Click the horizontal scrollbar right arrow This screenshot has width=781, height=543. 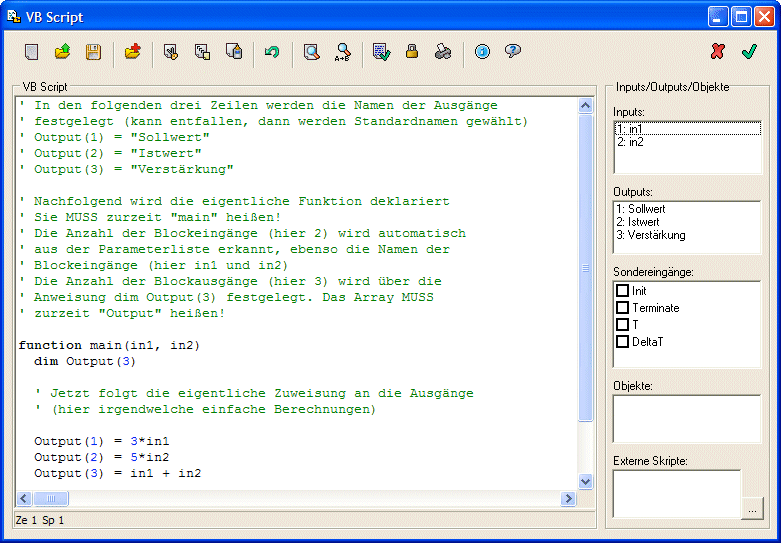568,498
